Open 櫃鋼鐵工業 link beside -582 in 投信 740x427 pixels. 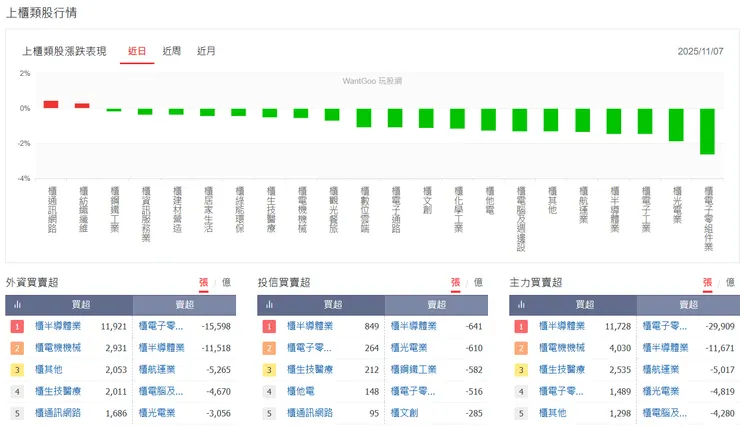(413, 369)
